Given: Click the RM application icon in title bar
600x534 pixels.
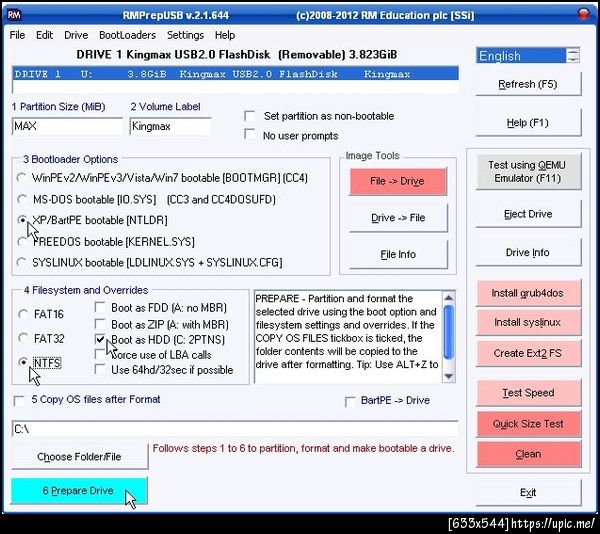Looking at the screenshot, I should pyautogui.click(x=14, y=15).
